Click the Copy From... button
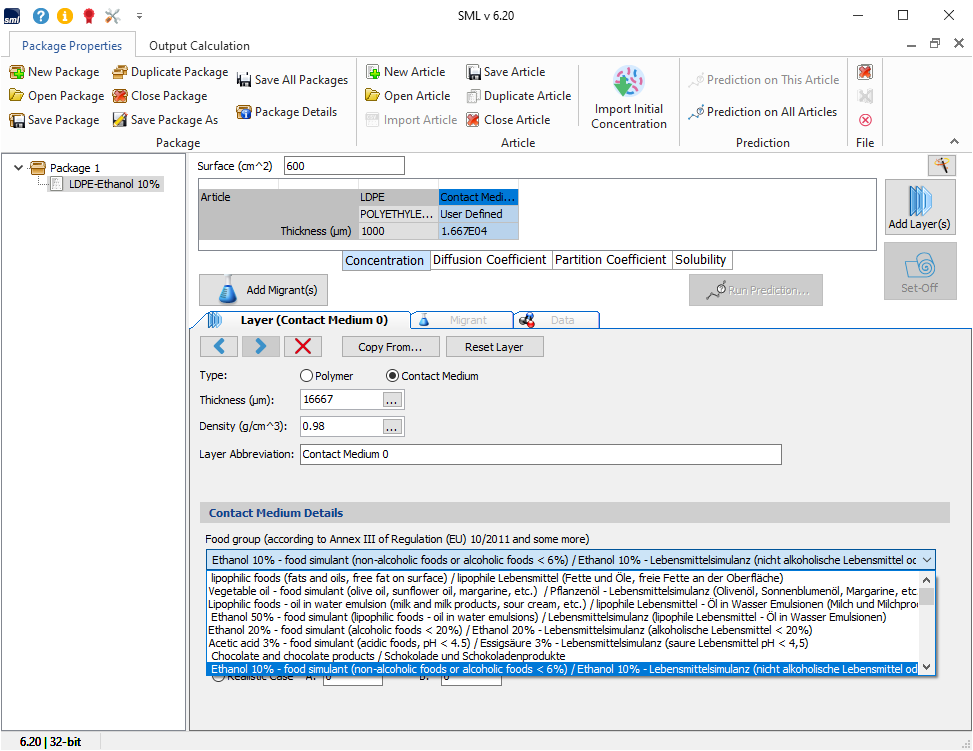973x751 pixels. [x=390, y=347]
